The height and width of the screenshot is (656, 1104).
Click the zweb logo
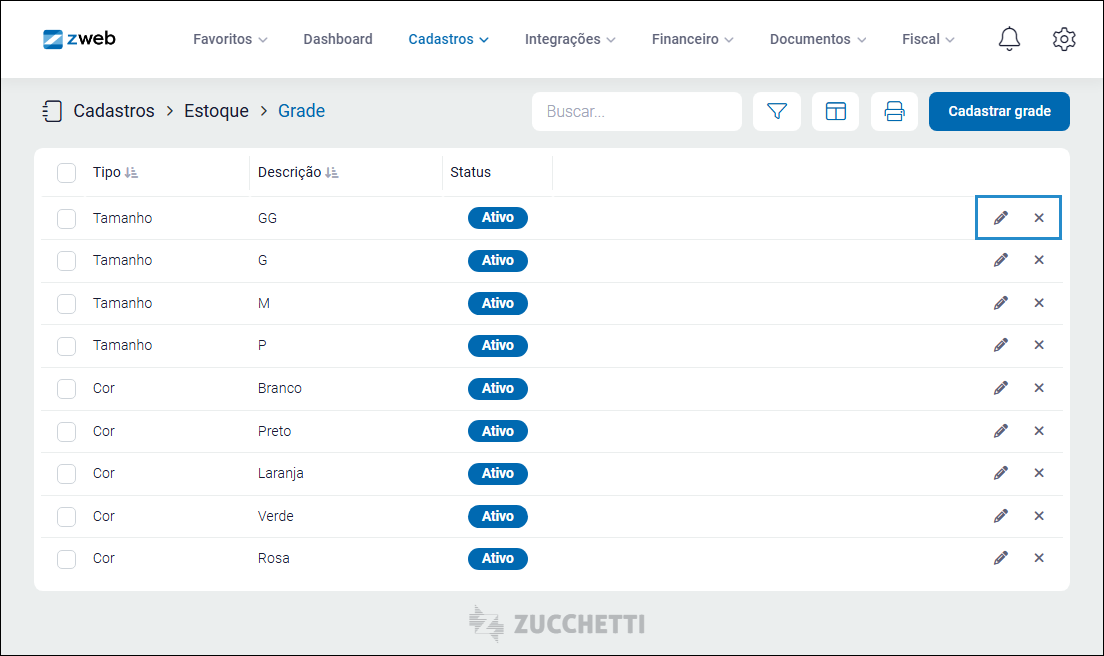(79, 39)
